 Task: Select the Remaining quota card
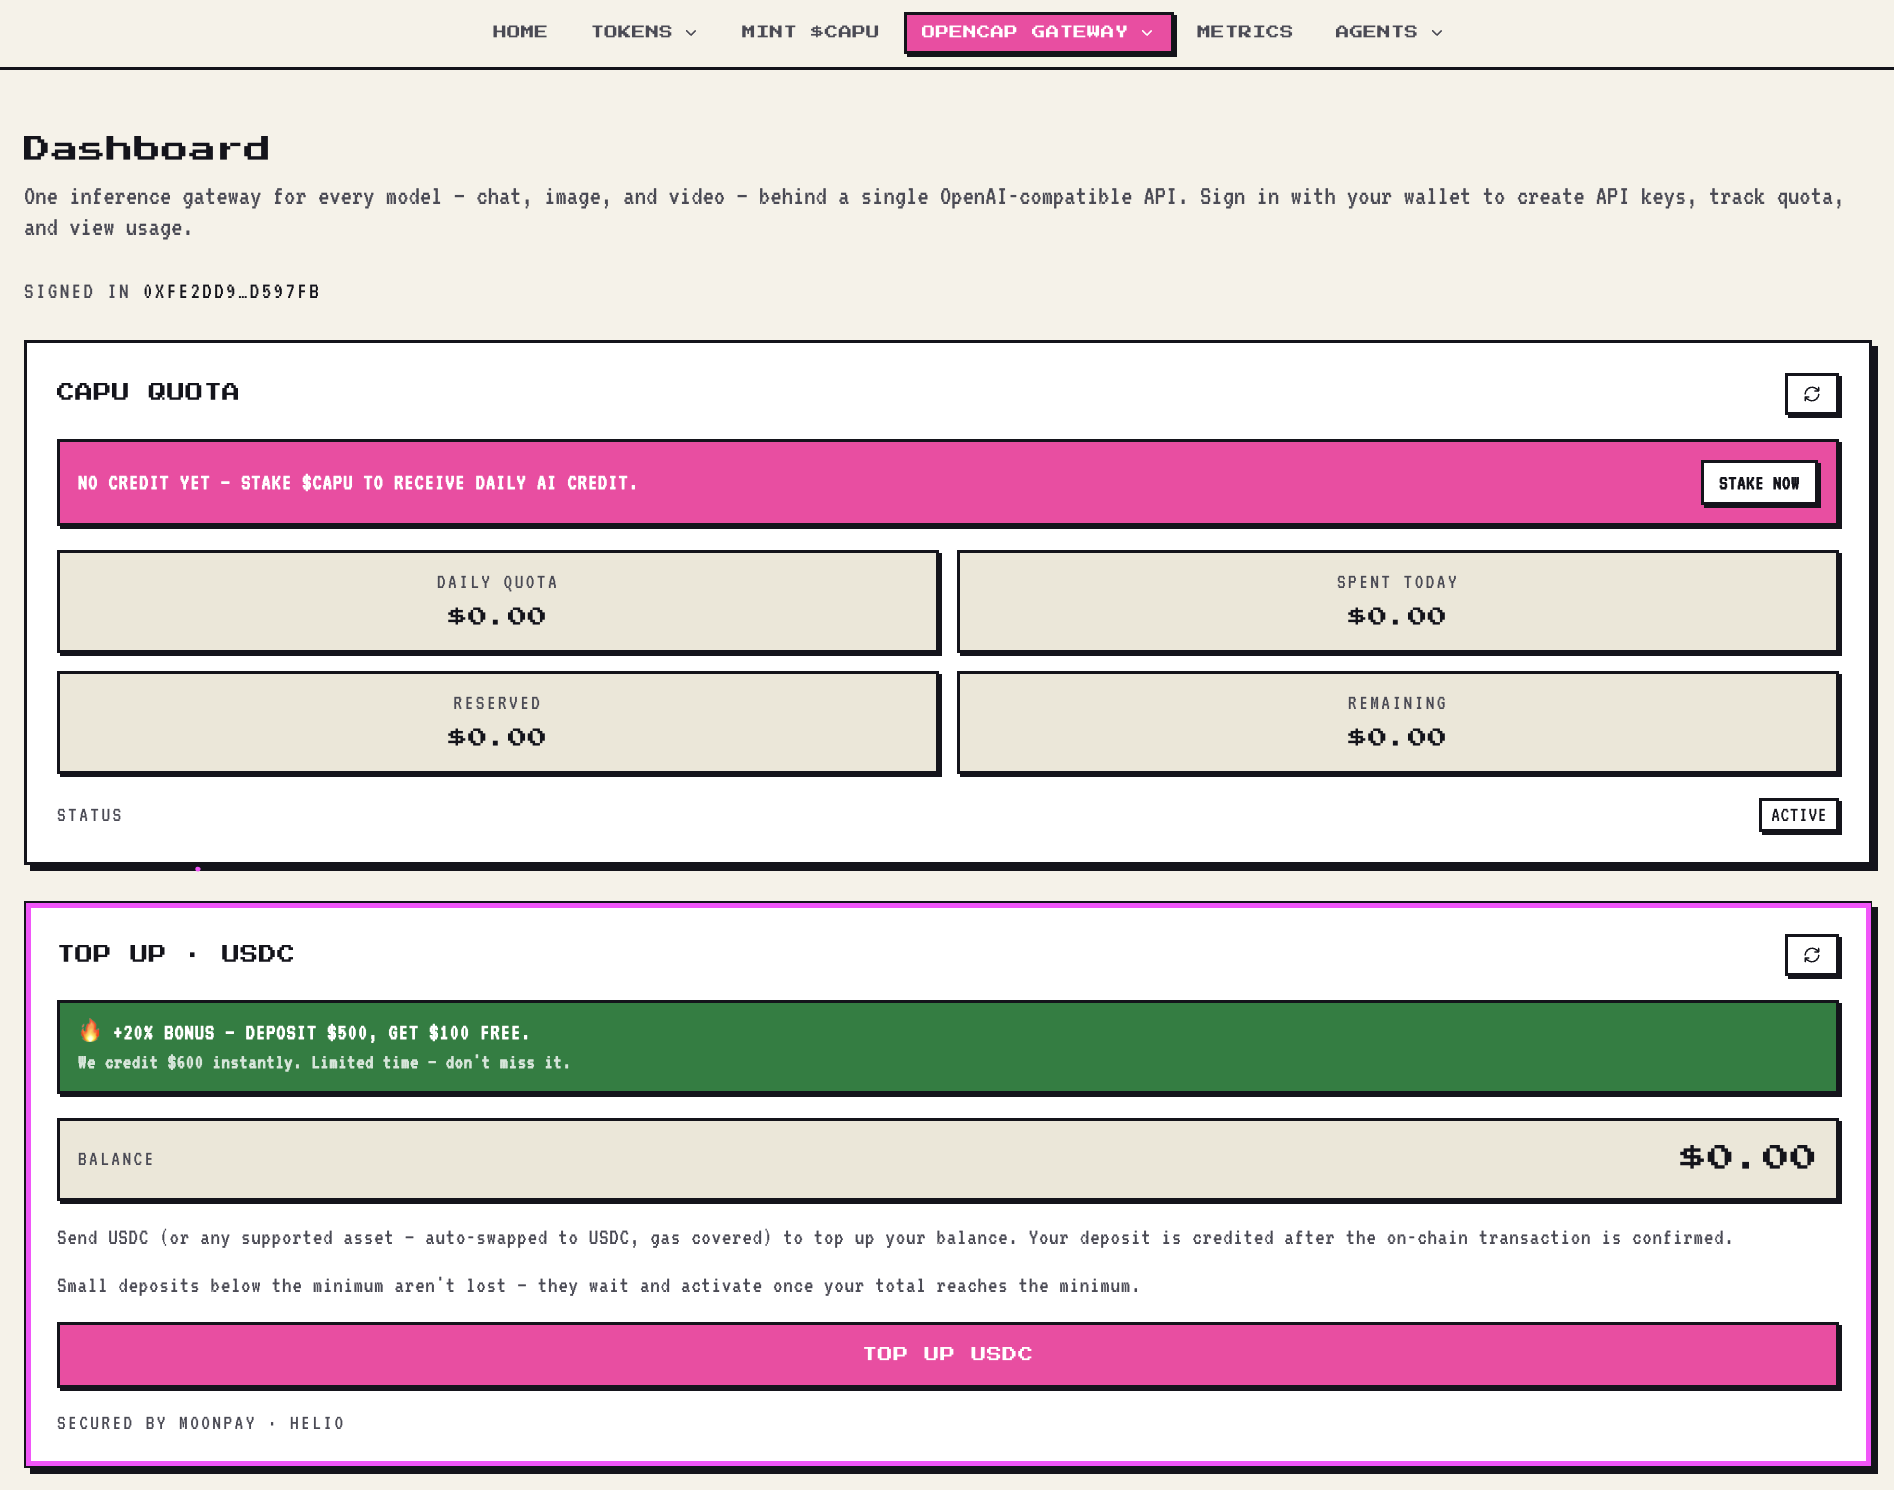point(1397,722)
